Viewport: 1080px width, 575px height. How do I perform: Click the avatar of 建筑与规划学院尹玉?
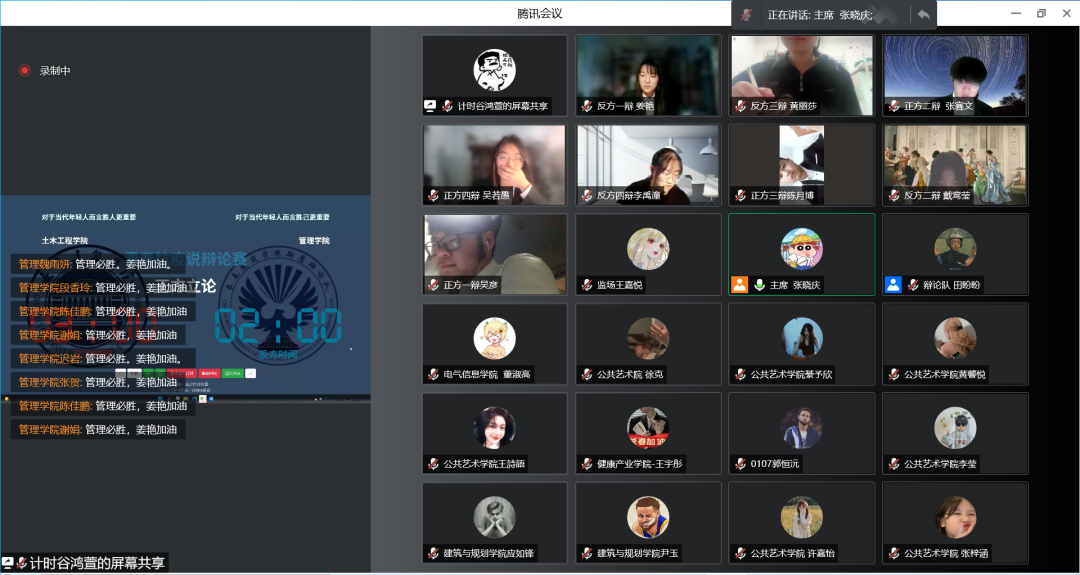pyautogui.click(x=648, y=517)
